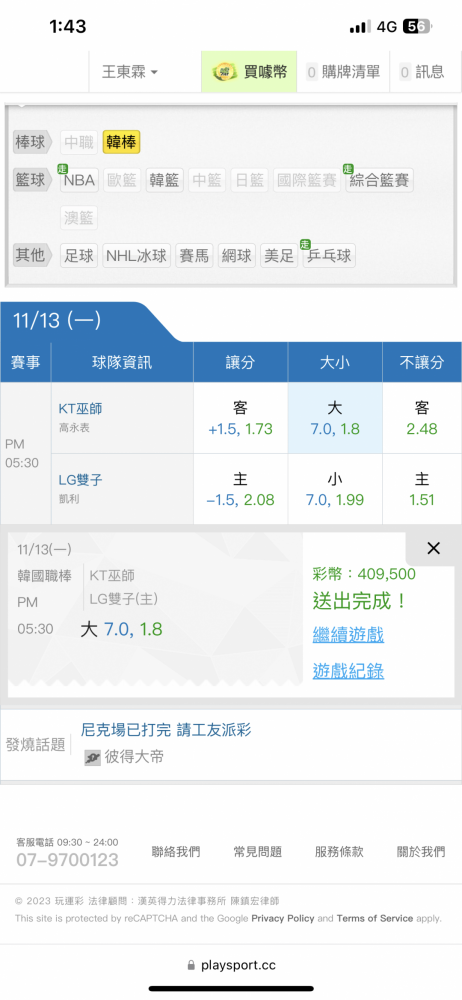The height and width of the screenshot is (1000, 462).
Task: Pick LG雙子 home moneyline 1.51
Action: [x=422, y=489]
